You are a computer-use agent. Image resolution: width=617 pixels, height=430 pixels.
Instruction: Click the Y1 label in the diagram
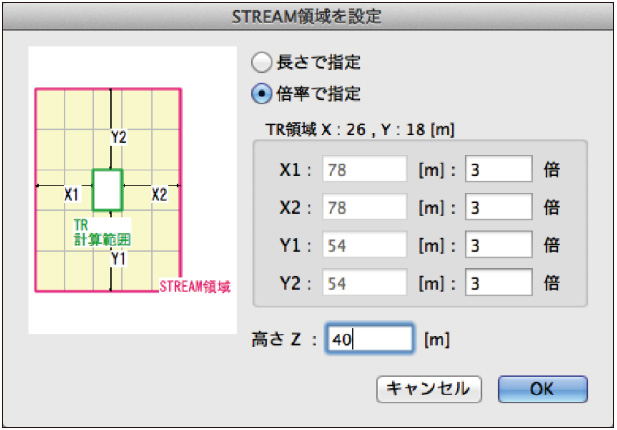(118, 258)
